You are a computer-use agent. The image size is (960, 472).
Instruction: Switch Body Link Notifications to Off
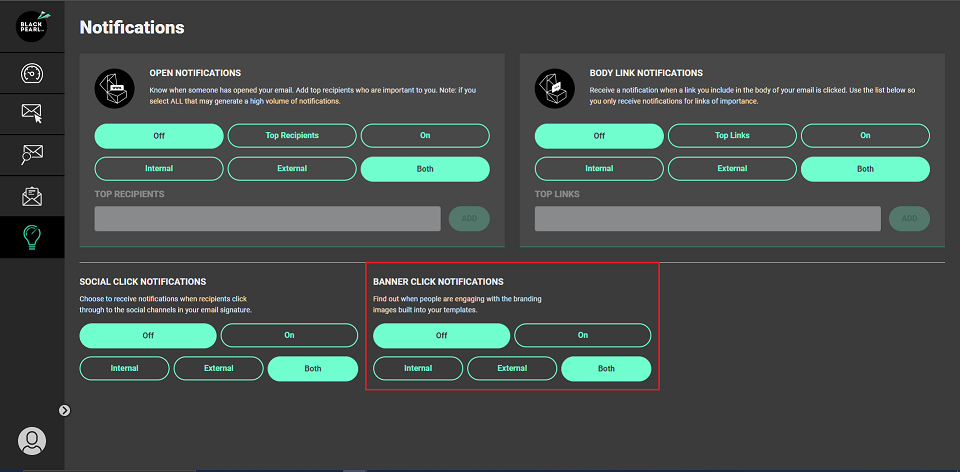(x=599, y=136)
